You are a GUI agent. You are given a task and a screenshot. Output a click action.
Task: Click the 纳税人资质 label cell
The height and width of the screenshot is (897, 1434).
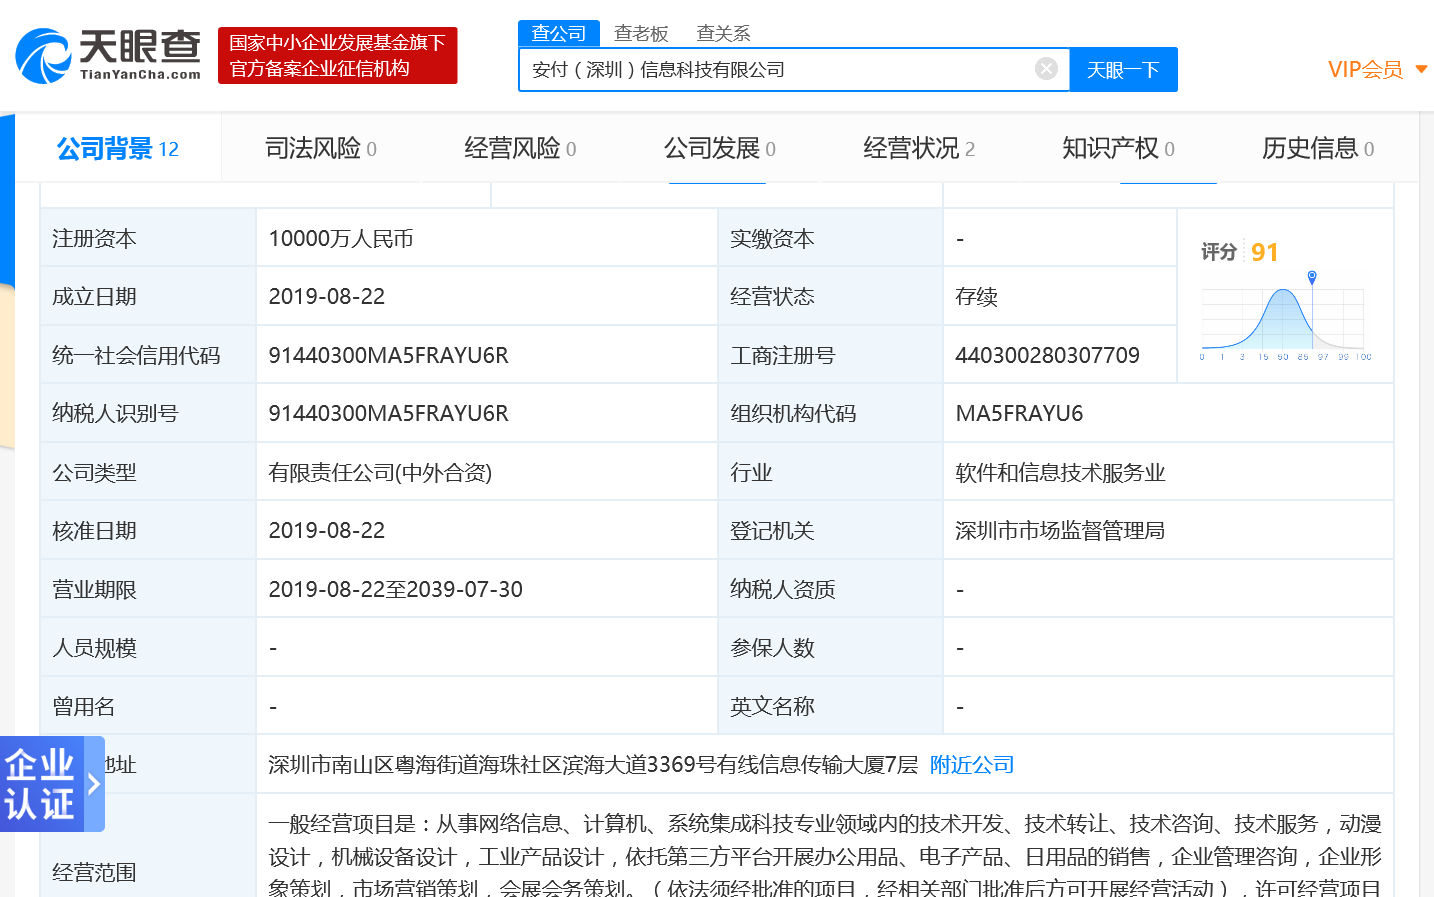coord(830,589)
